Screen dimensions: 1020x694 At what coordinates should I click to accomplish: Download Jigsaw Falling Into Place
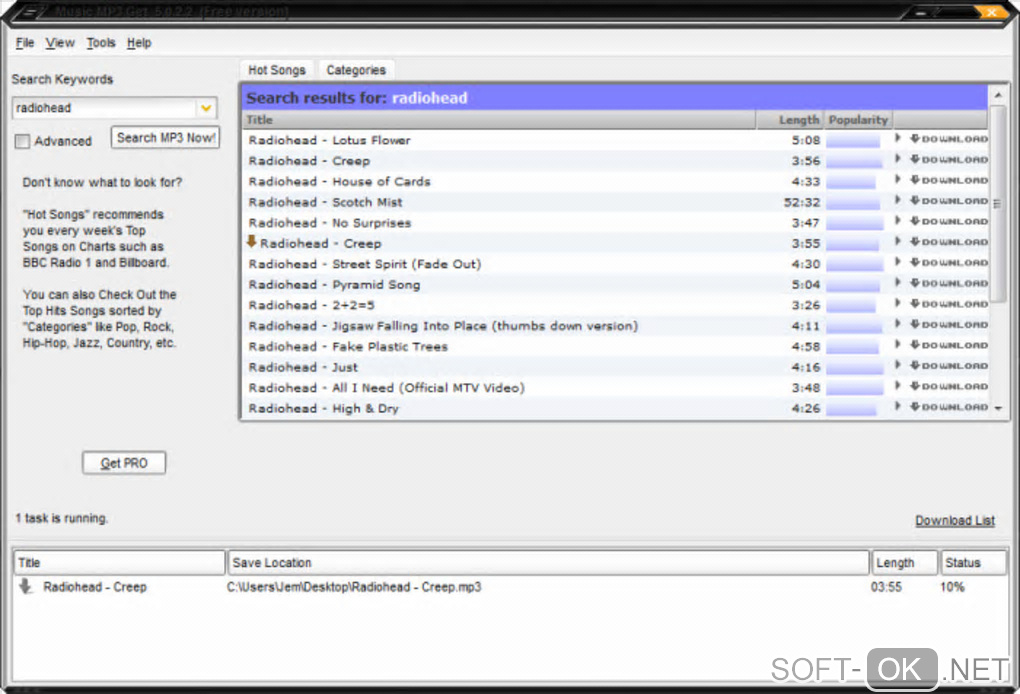point(948,325)
